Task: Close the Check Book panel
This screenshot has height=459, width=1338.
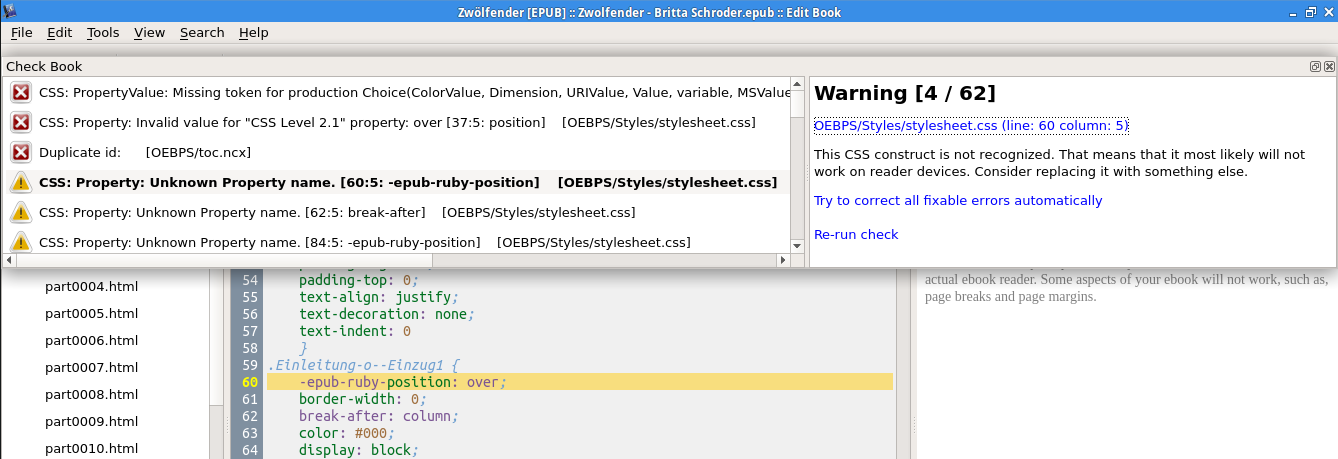Action: point(1329,66)
